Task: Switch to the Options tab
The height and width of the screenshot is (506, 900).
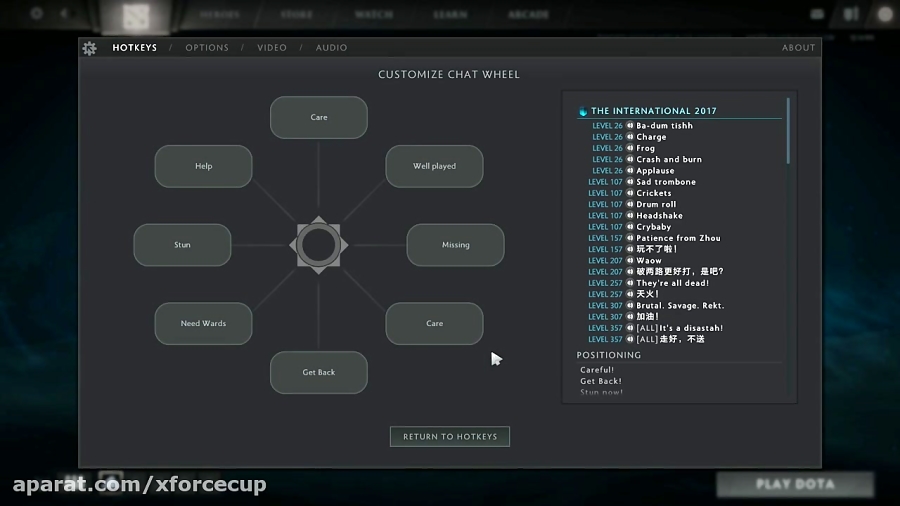Action: click(207, 48)
